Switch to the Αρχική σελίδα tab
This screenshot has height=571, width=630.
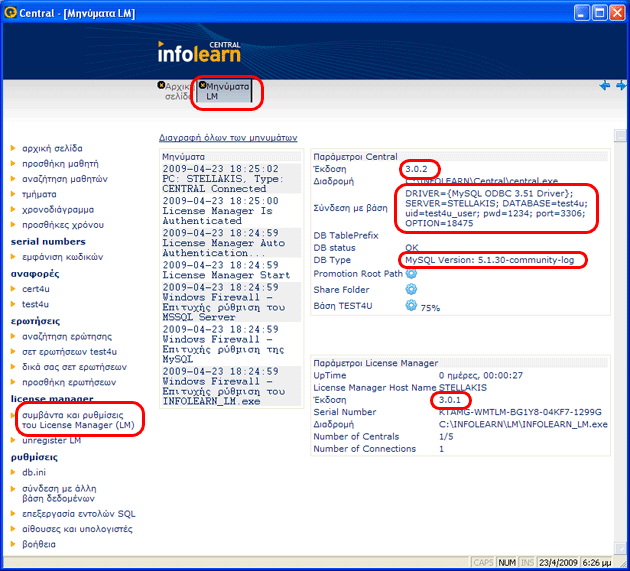tap(177, 91)
